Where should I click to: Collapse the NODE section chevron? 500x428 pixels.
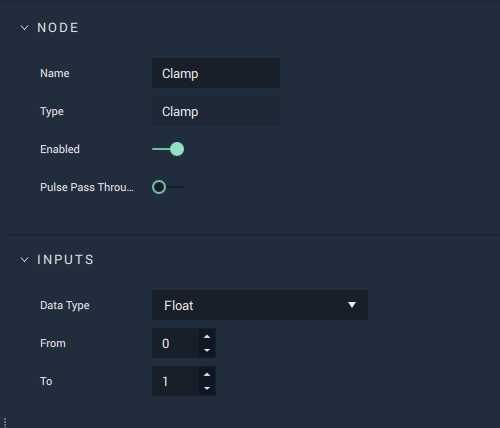point(24,28)
